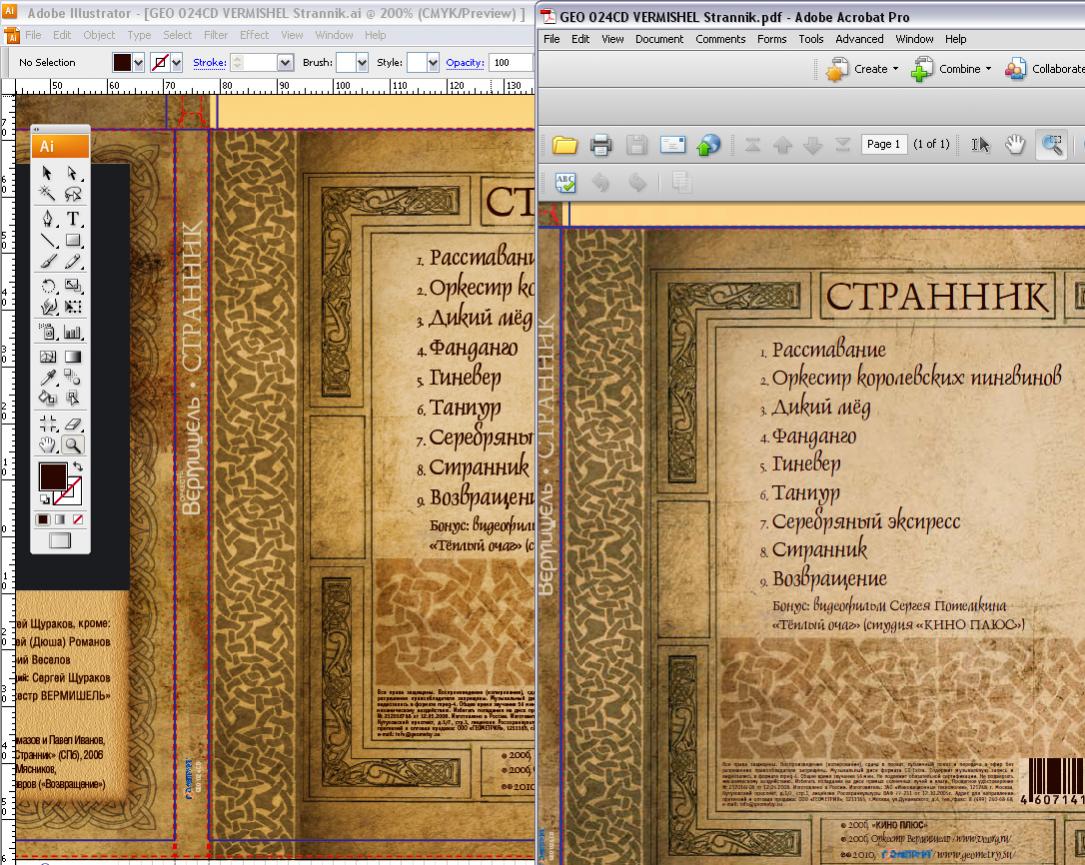Click the Stroke link in control bar
The width and height of the screenshot is (1085, 865).
click(x=210, y=63)
